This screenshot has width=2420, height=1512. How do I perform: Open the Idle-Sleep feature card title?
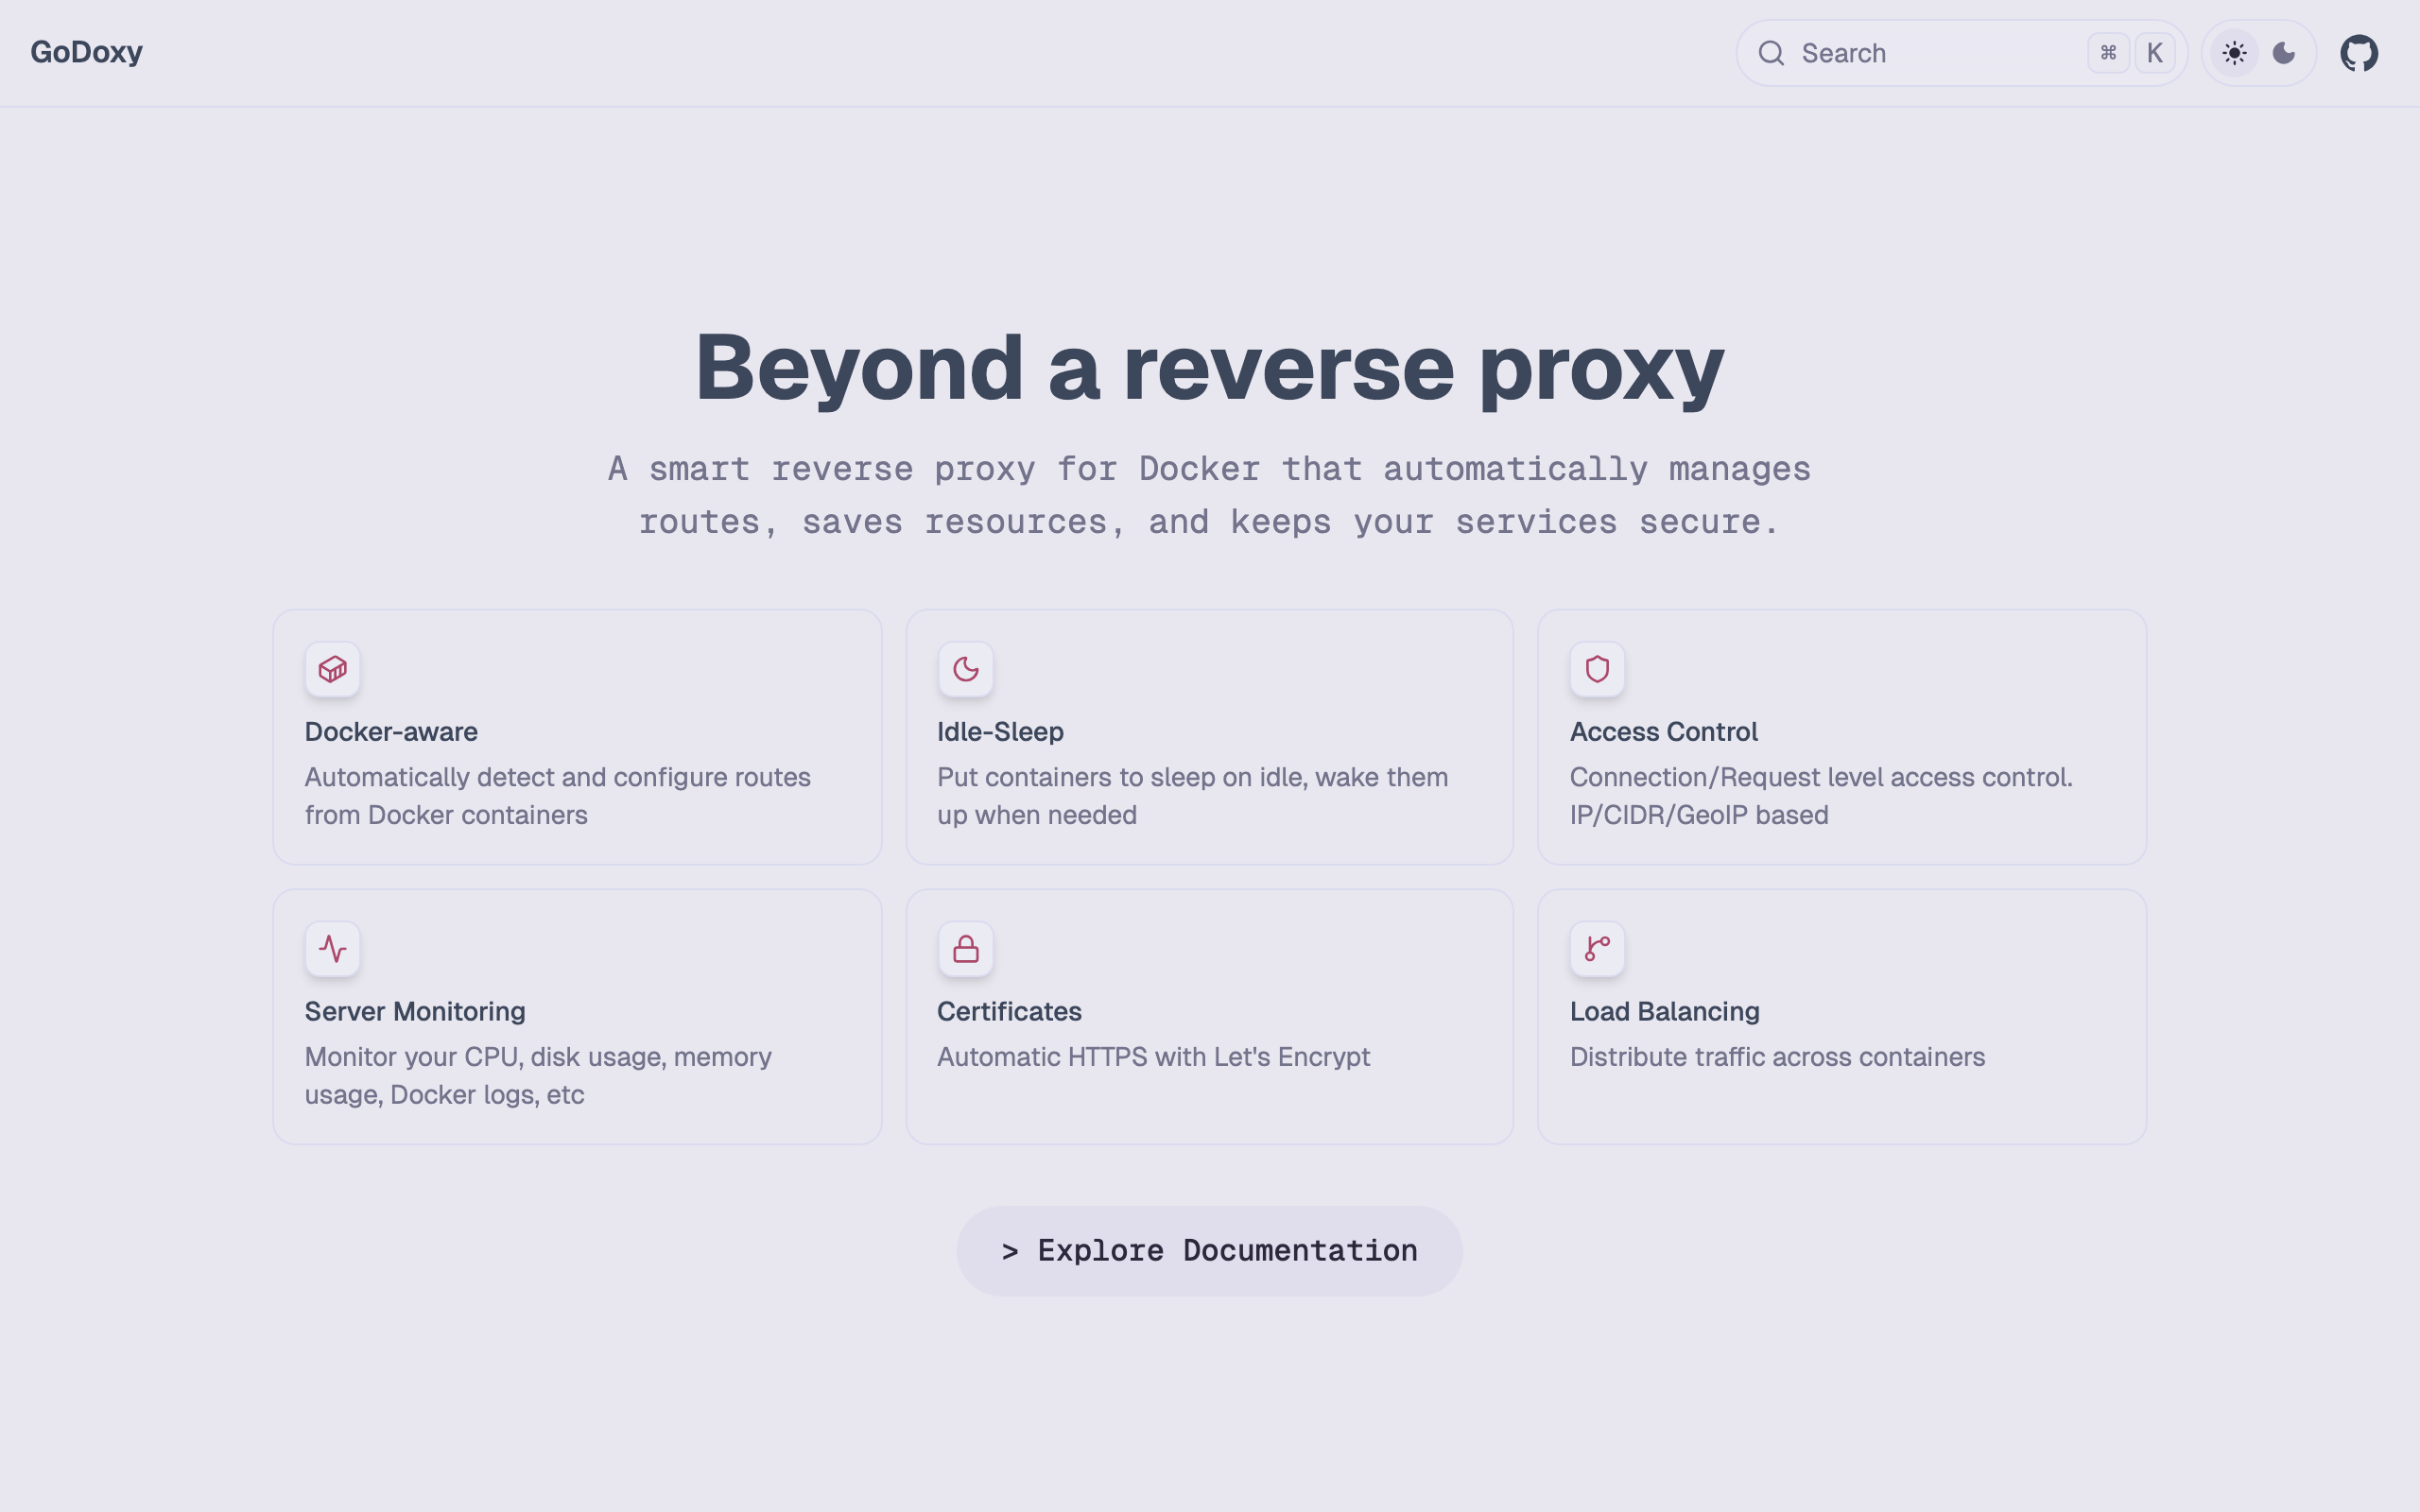pyautogui.click(x=1000, y=732)
